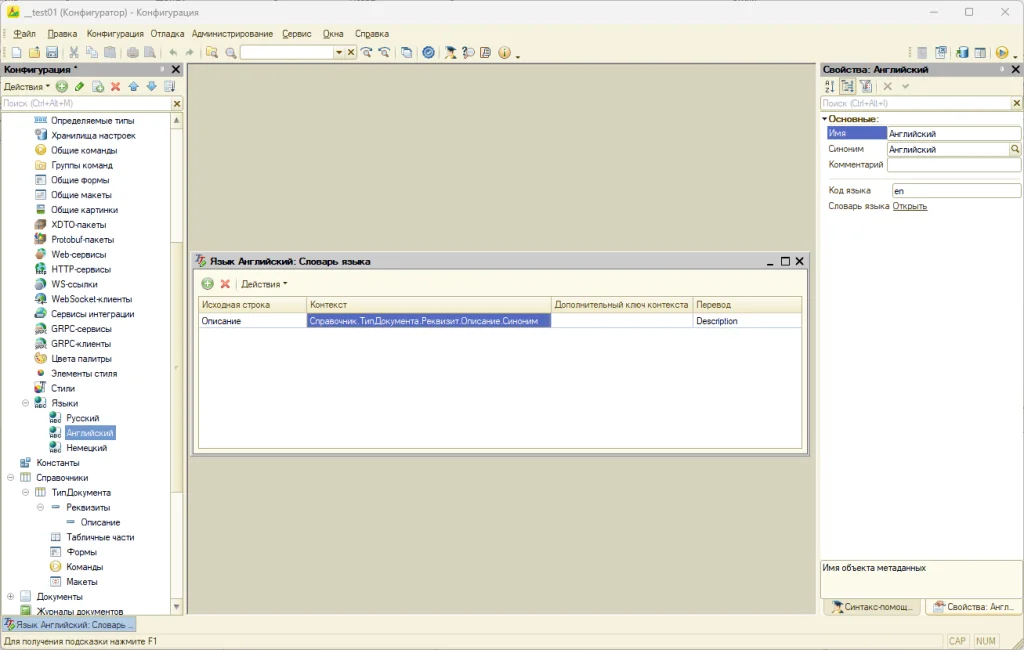
Task: Click the Открыть link for Словарь языка
Action: pos(910,206)
